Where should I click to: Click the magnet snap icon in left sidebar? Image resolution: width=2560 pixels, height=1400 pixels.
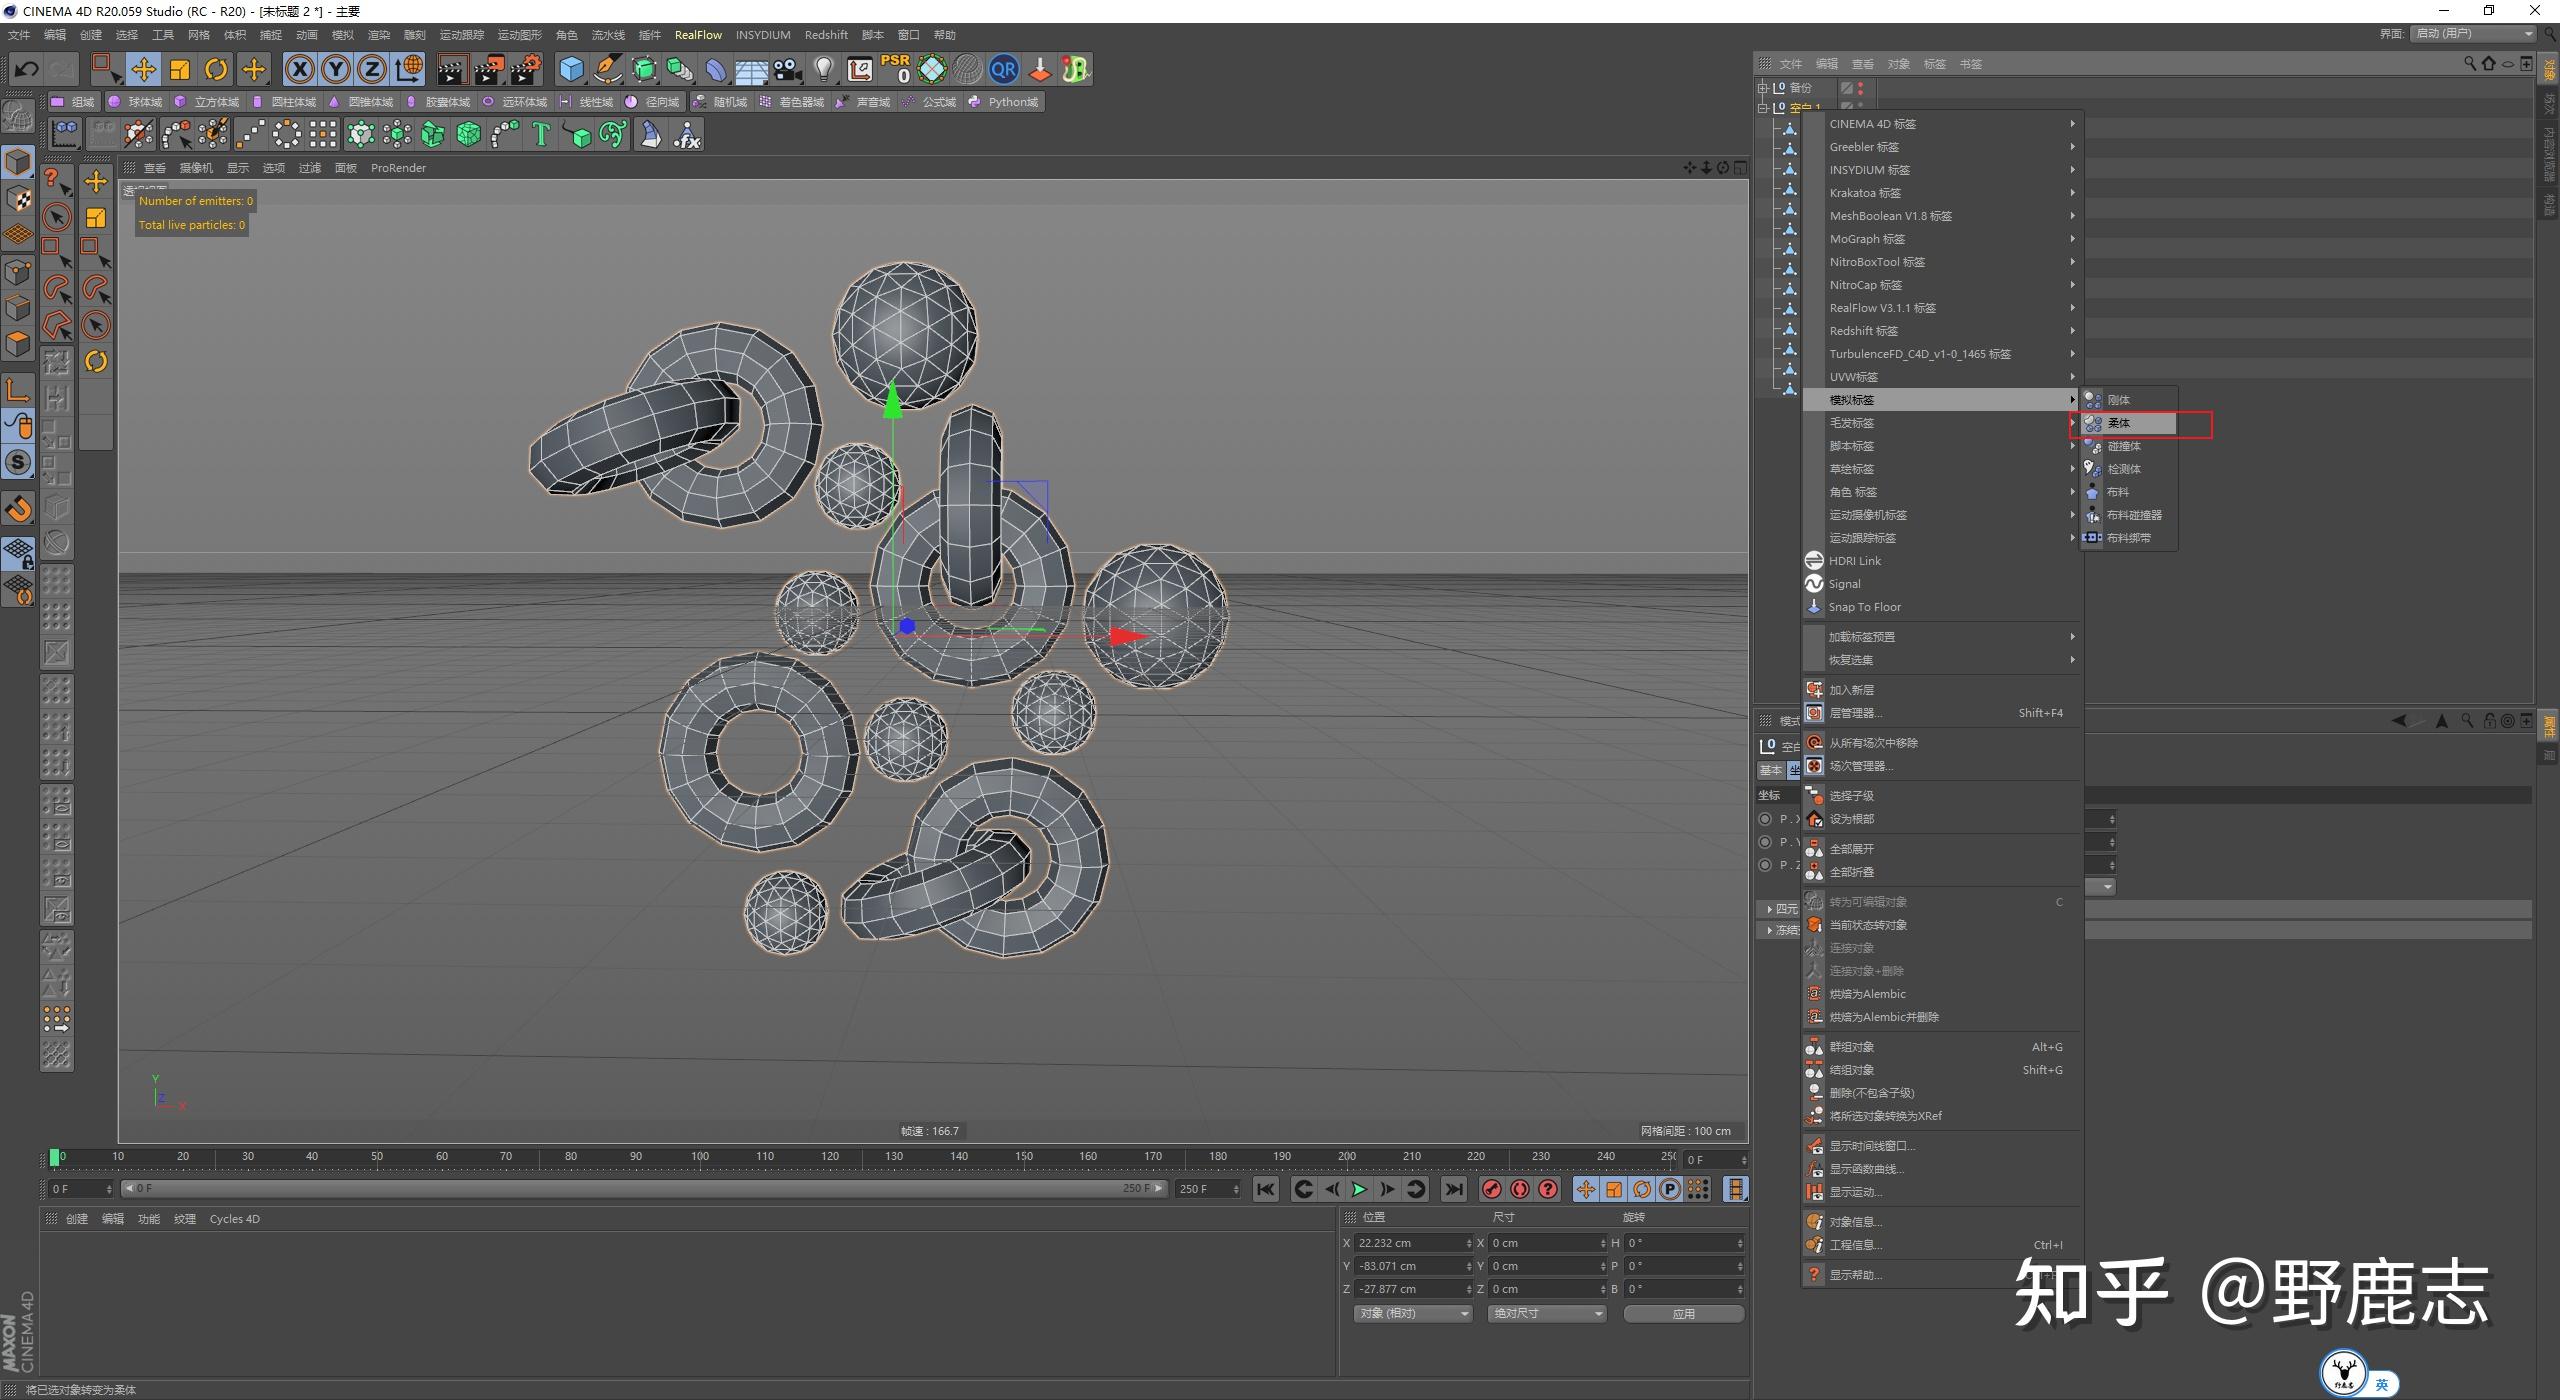click(x=18, y=508)
